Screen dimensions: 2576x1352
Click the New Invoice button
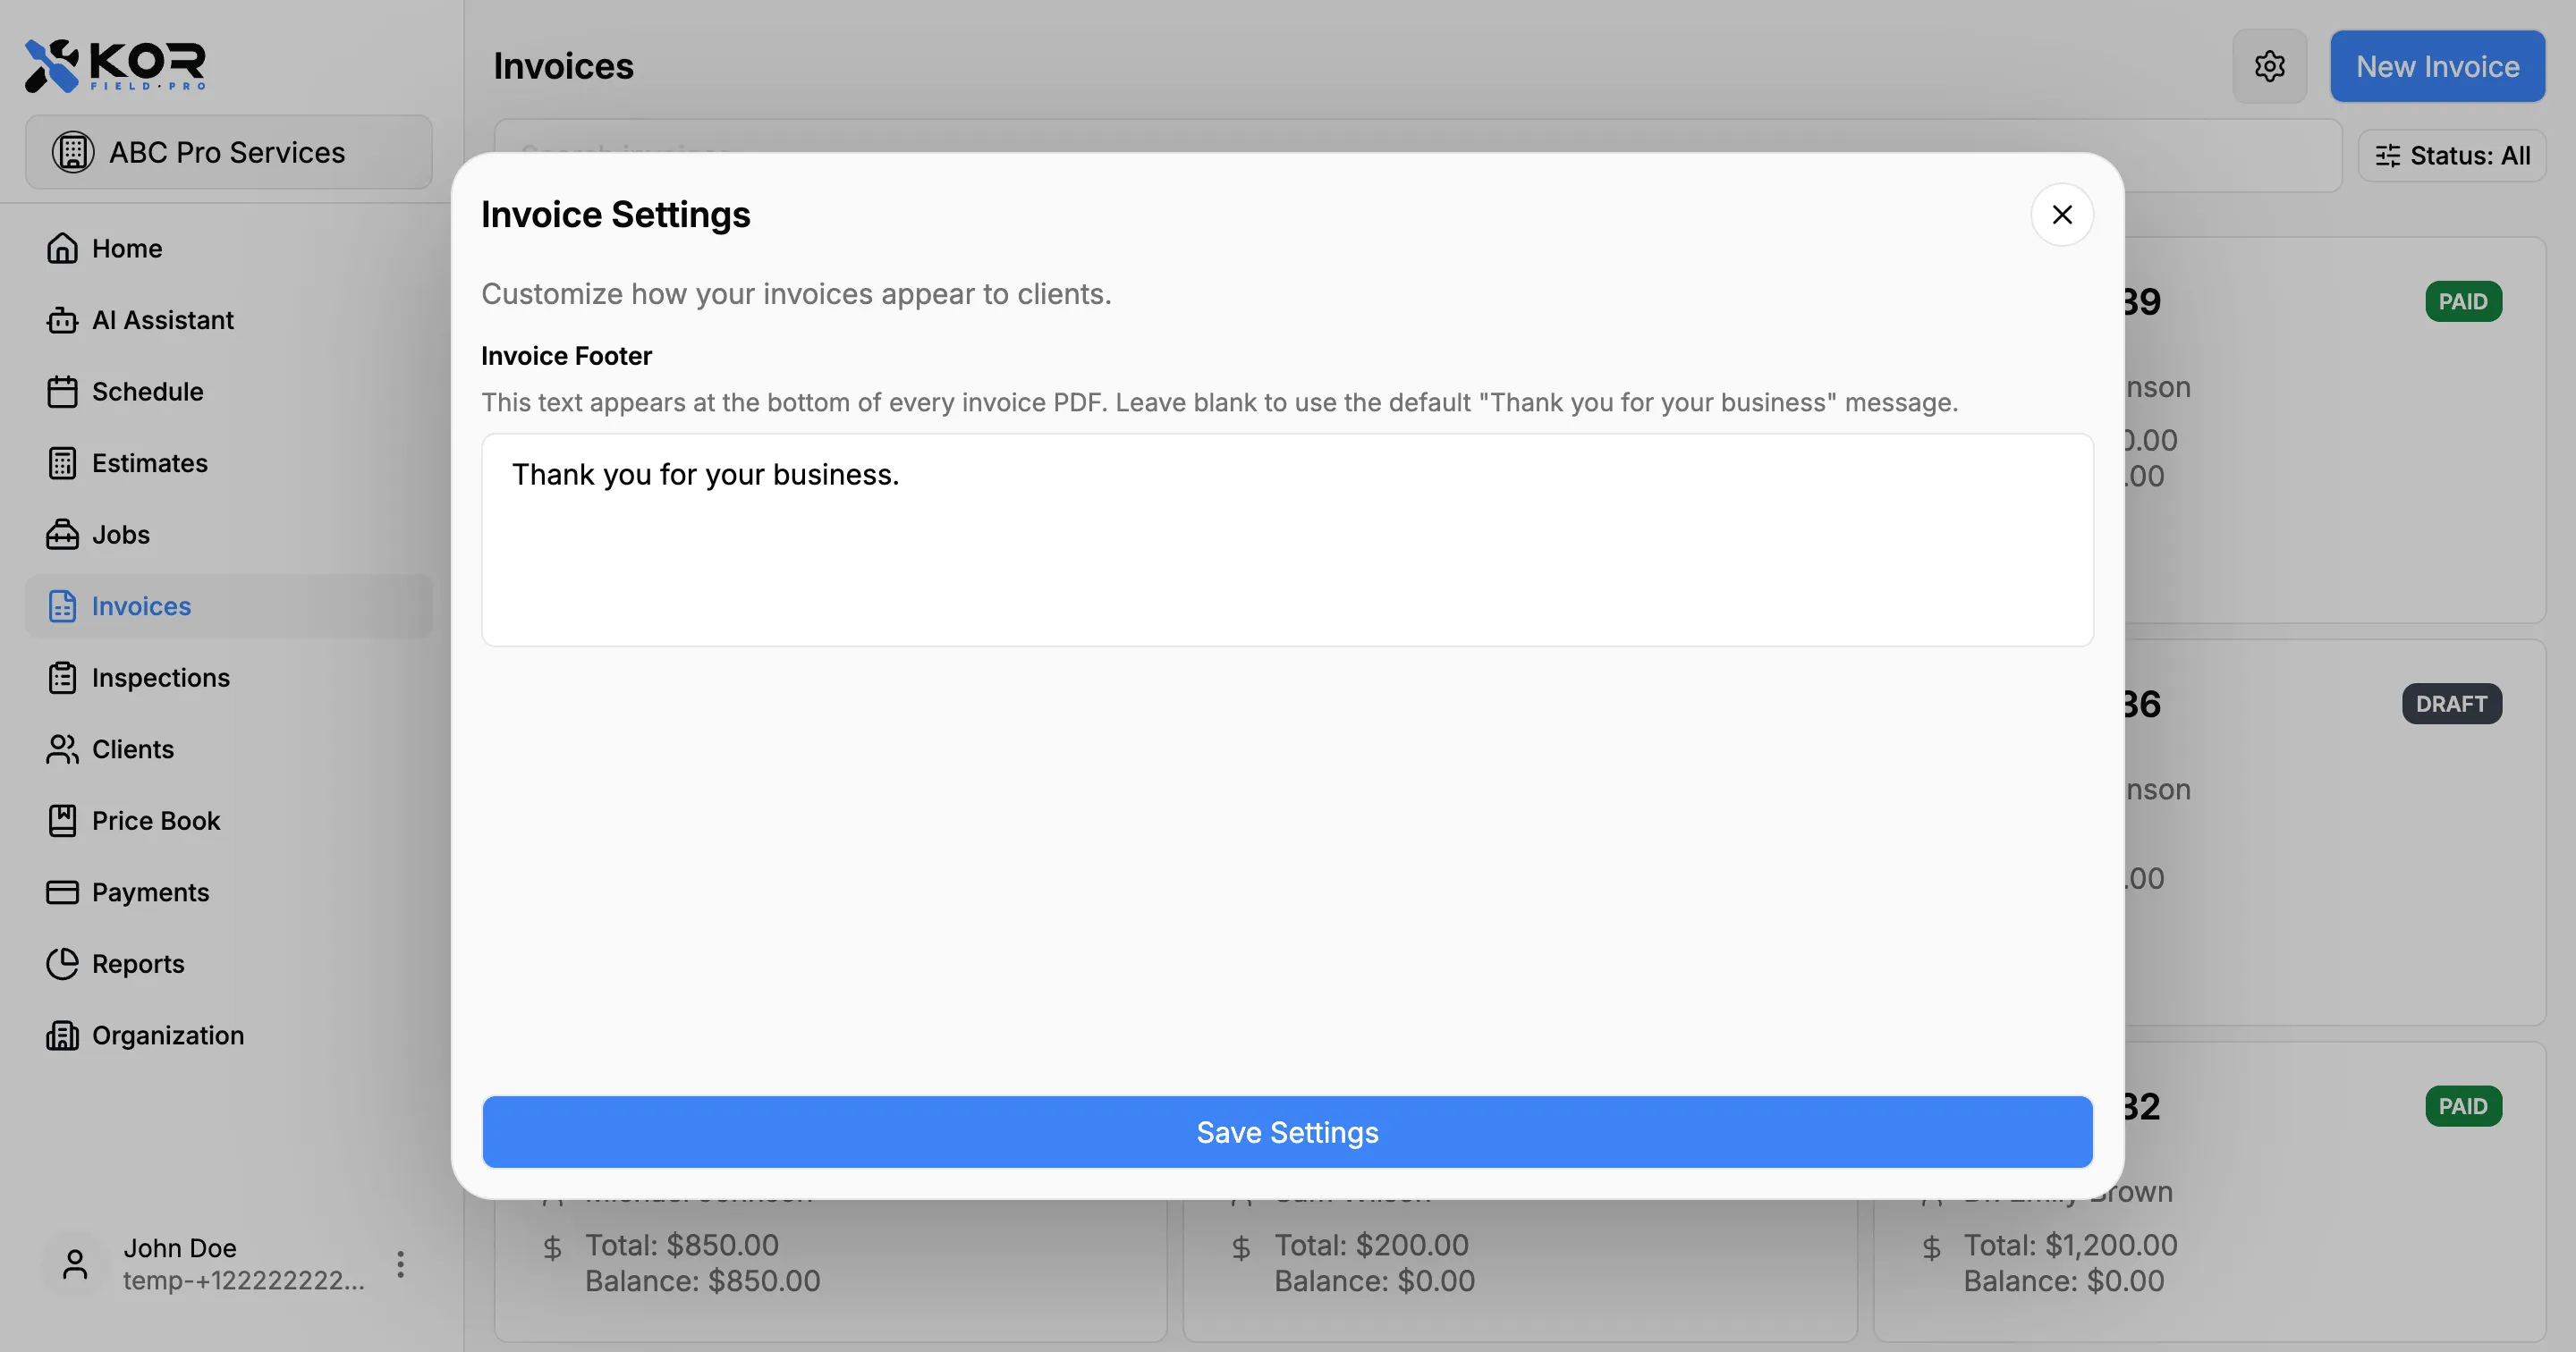pos(2437,65)
